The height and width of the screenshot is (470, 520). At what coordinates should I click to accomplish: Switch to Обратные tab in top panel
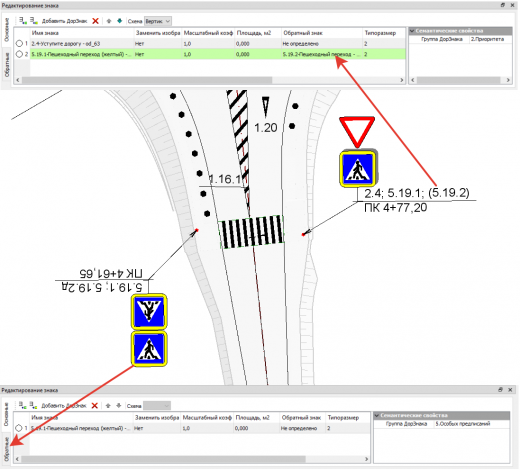point(7,64)
